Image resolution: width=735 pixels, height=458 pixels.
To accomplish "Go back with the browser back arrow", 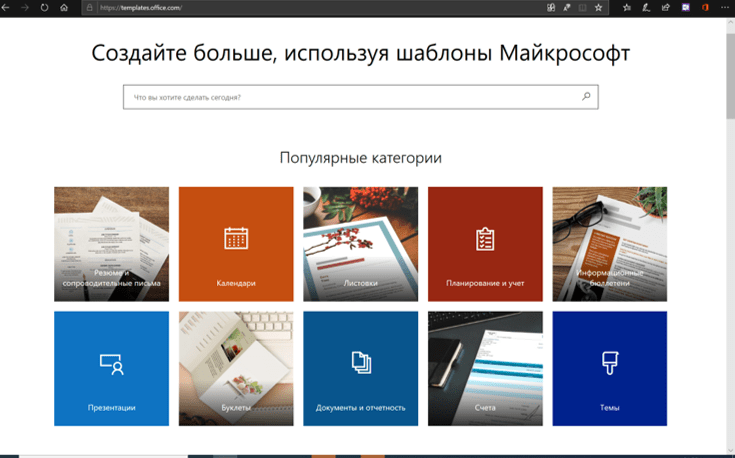I will (x=6, y=8).
